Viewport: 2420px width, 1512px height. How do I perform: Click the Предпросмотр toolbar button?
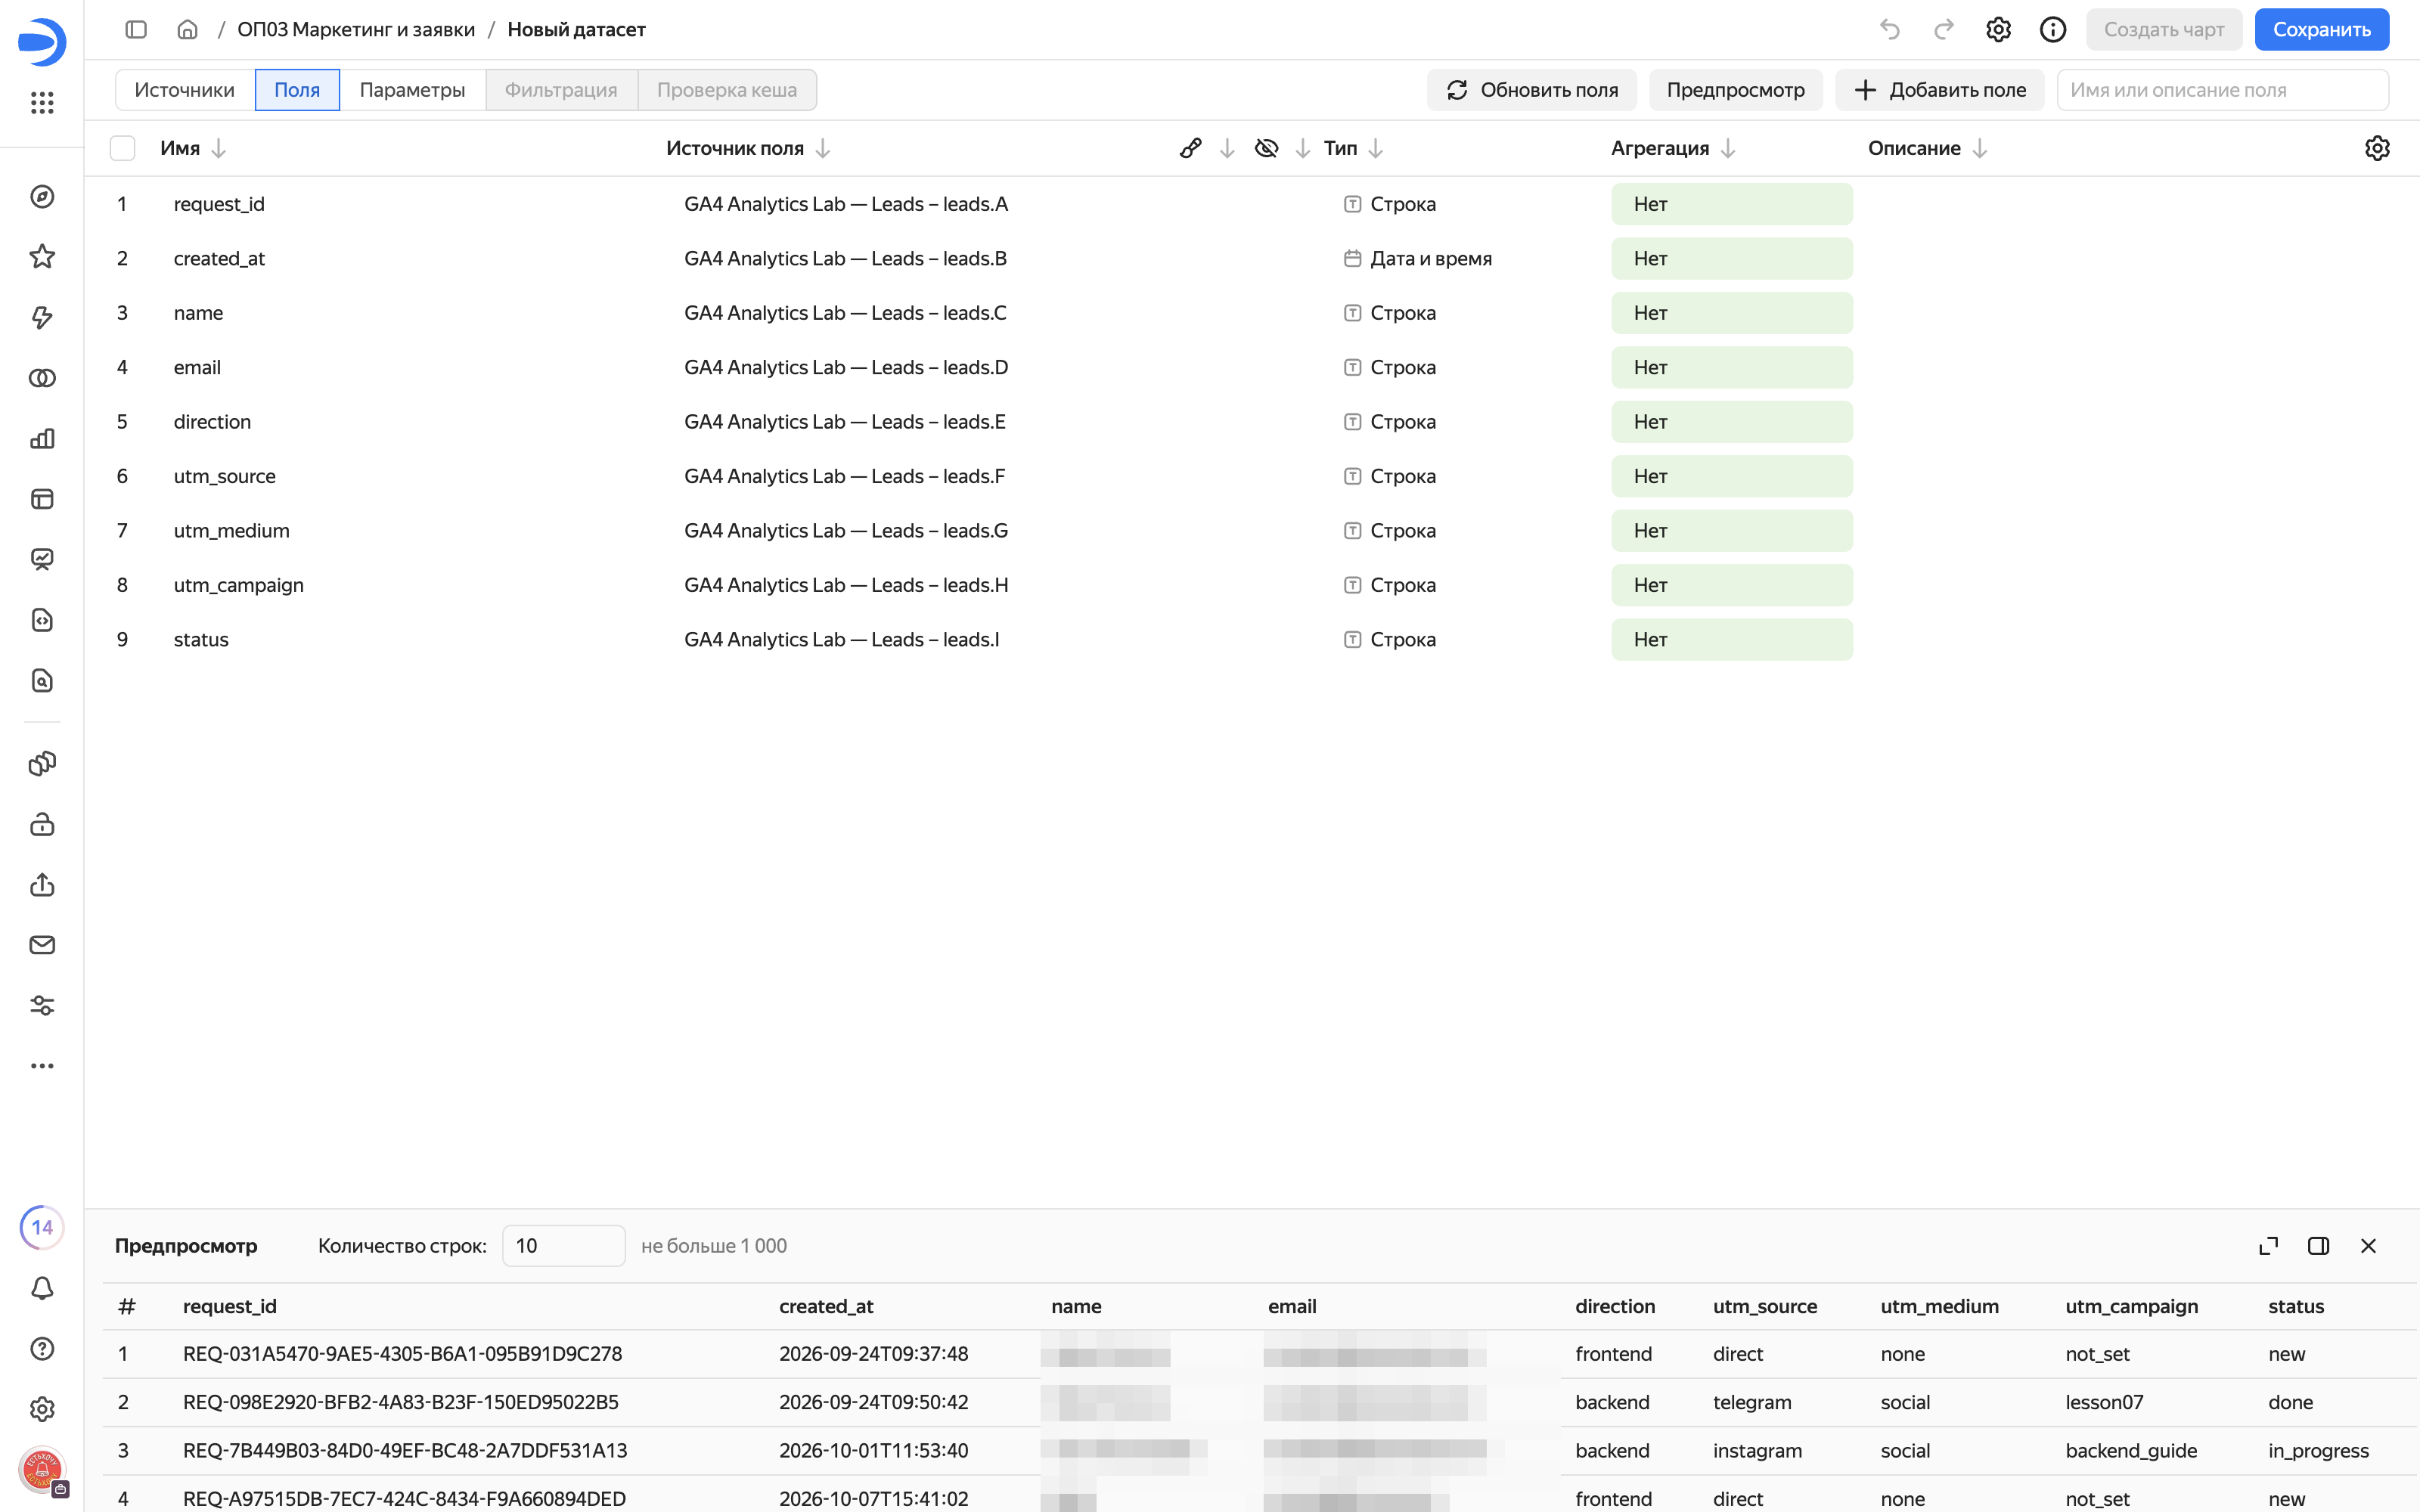(1735, 90)
